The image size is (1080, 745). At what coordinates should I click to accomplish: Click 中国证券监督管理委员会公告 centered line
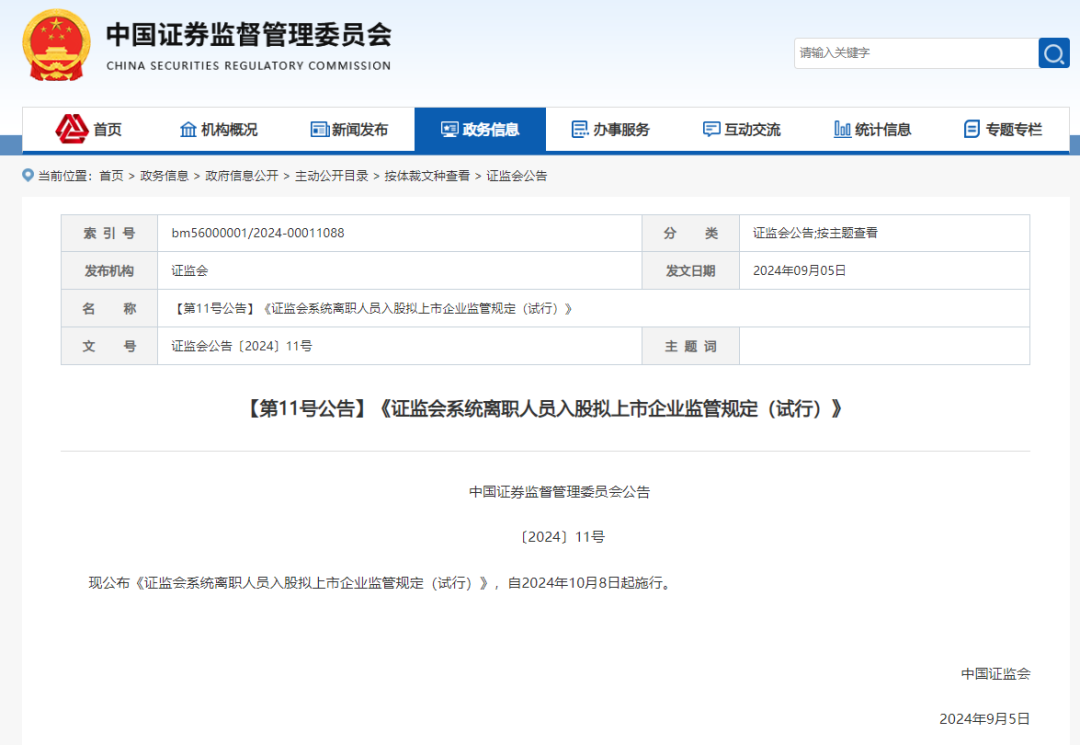click(x=559, y=492)
